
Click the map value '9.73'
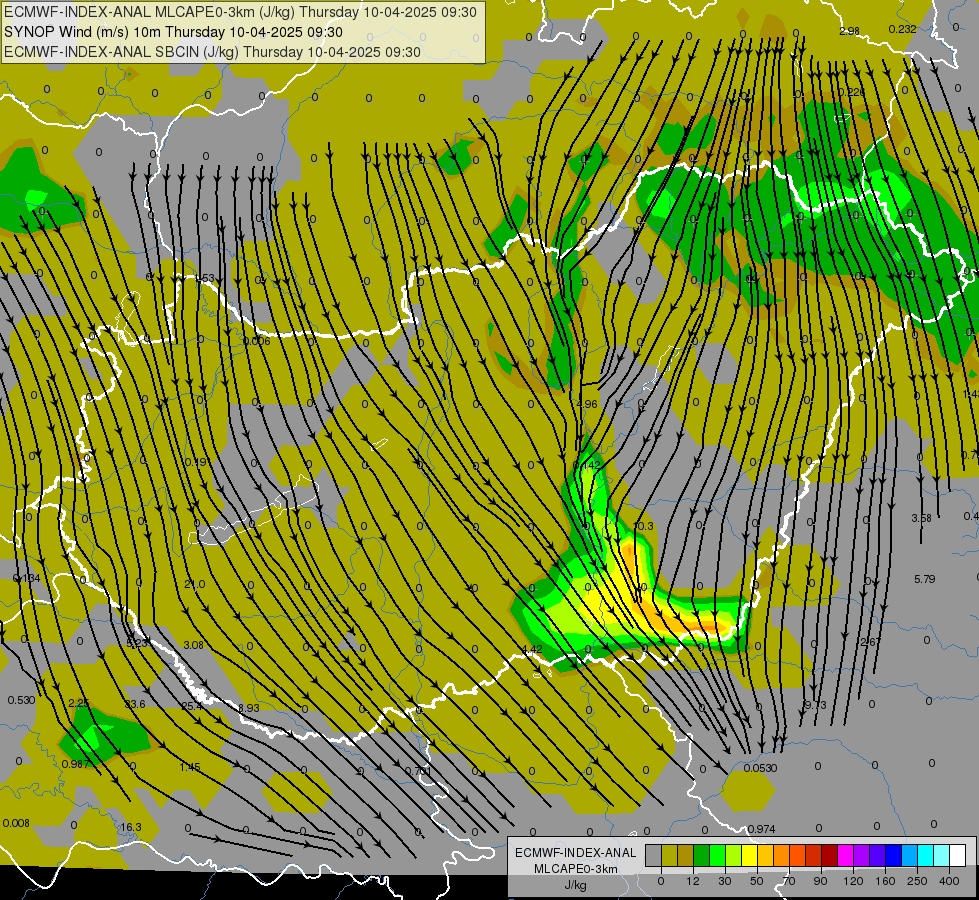point(815,705)
